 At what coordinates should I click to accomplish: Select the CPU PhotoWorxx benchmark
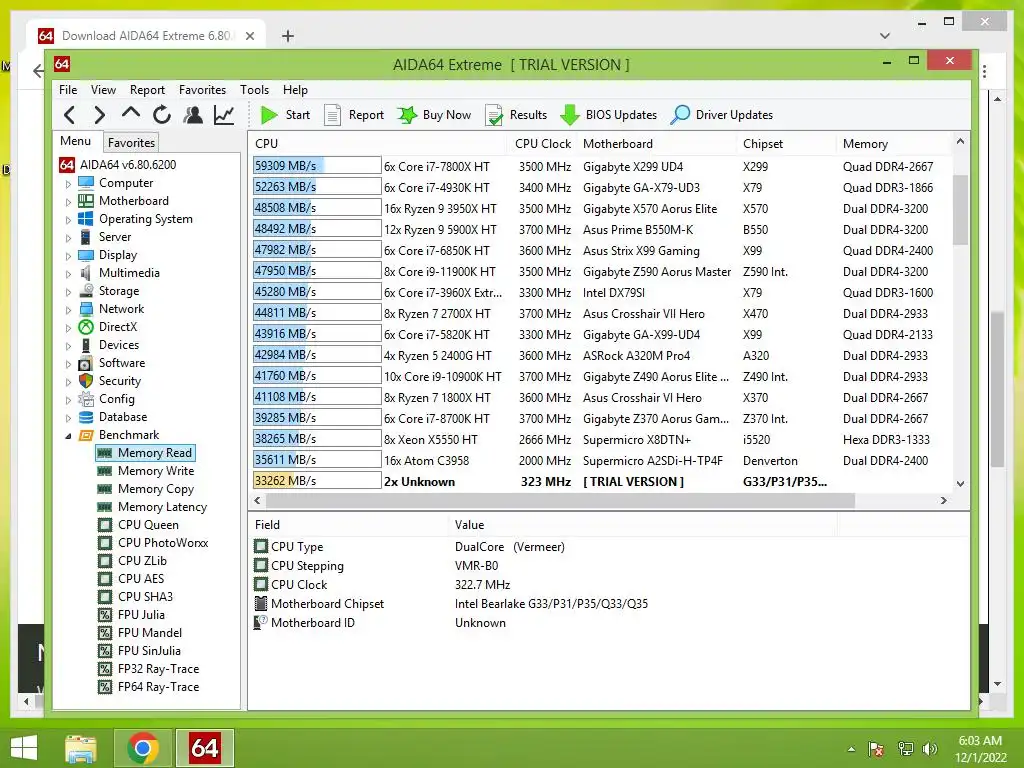pyautogui.click(x=153, y=543)
